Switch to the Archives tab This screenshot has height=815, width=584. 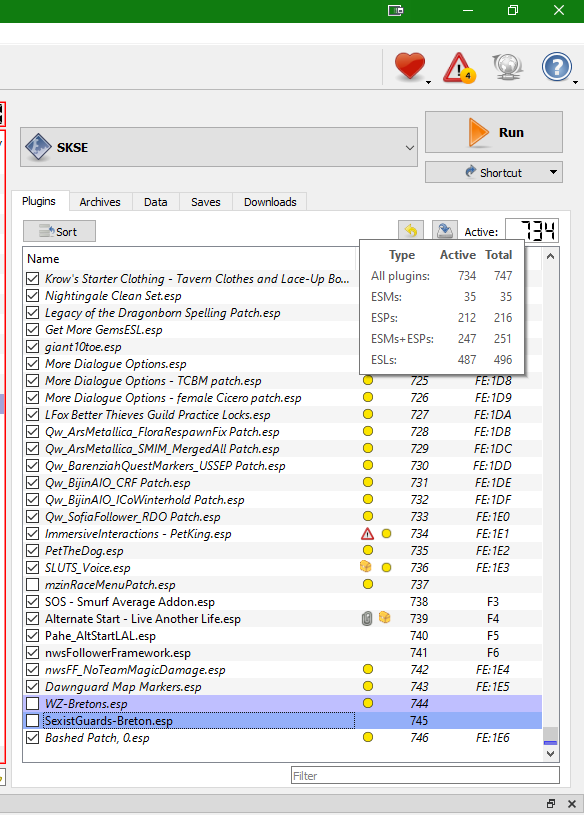coord(100,202)
